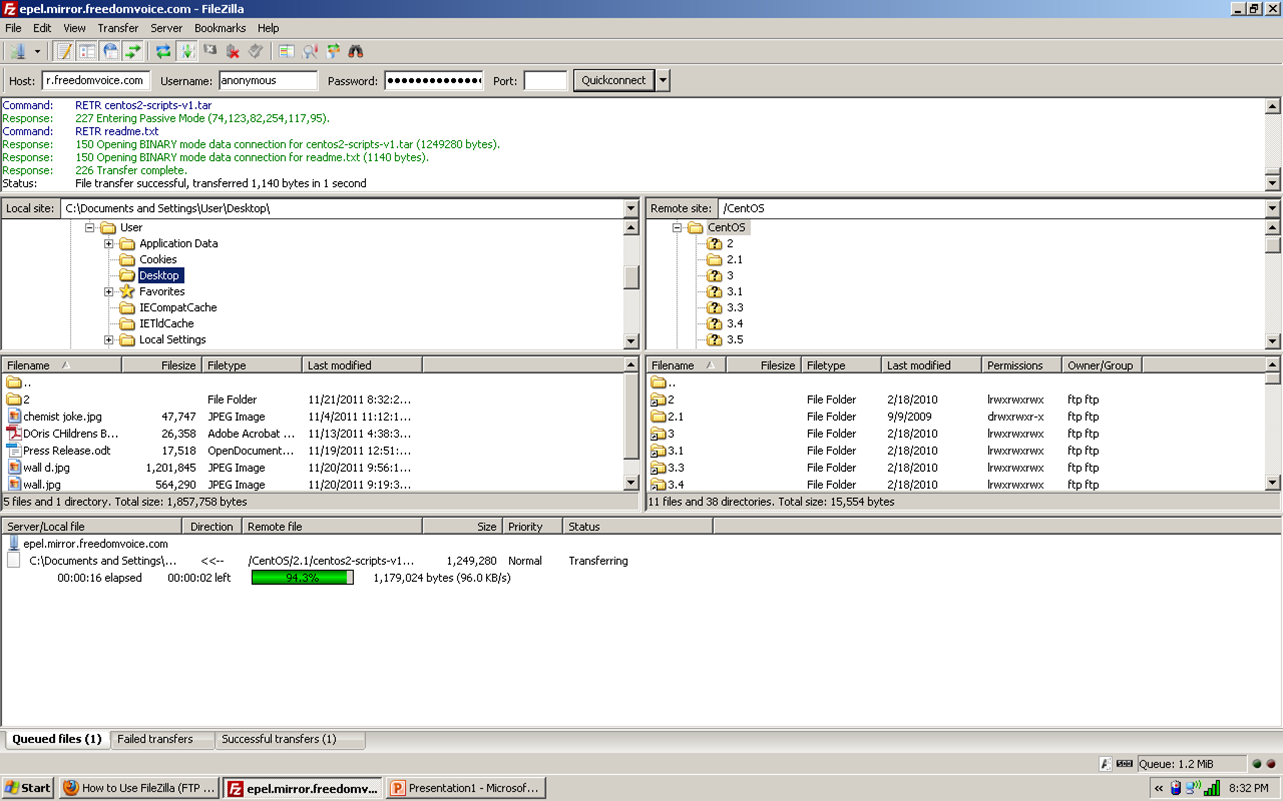Open Local site path dropdown
The width and height of the screenshot is (1283, 801).
[631, 208]
